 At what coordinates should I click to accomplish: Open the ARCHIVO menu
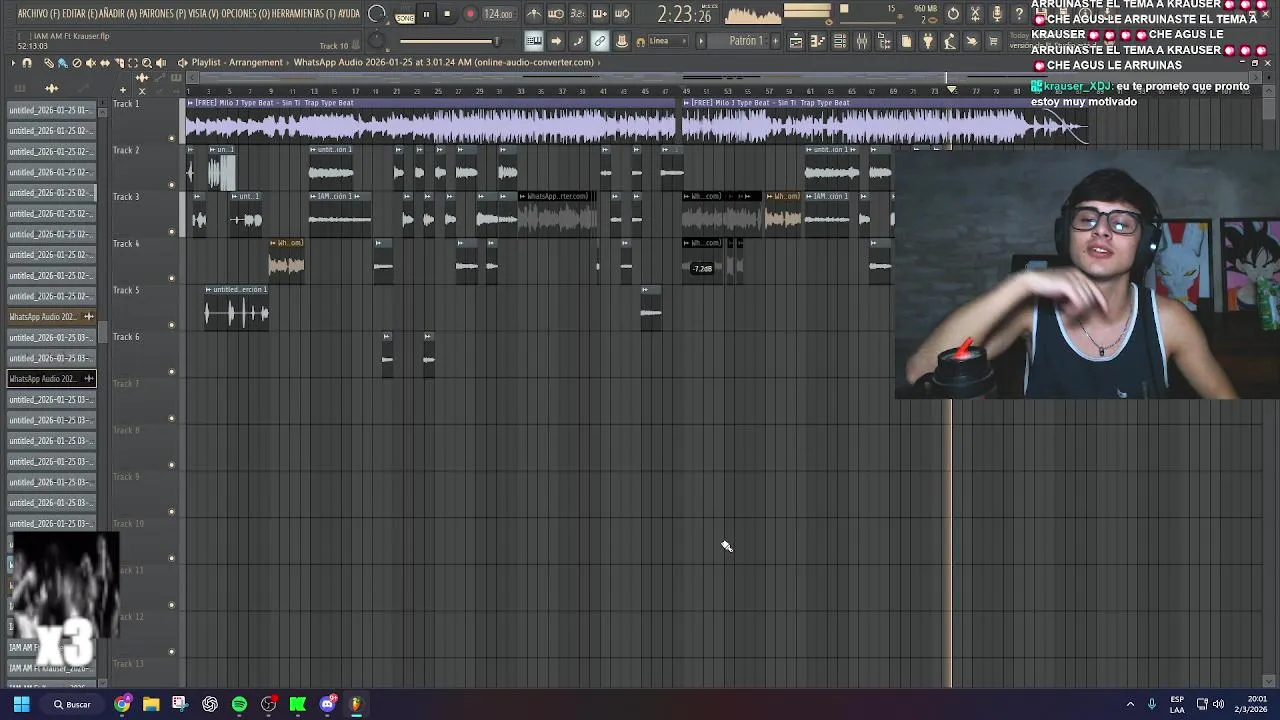(39, 14)
